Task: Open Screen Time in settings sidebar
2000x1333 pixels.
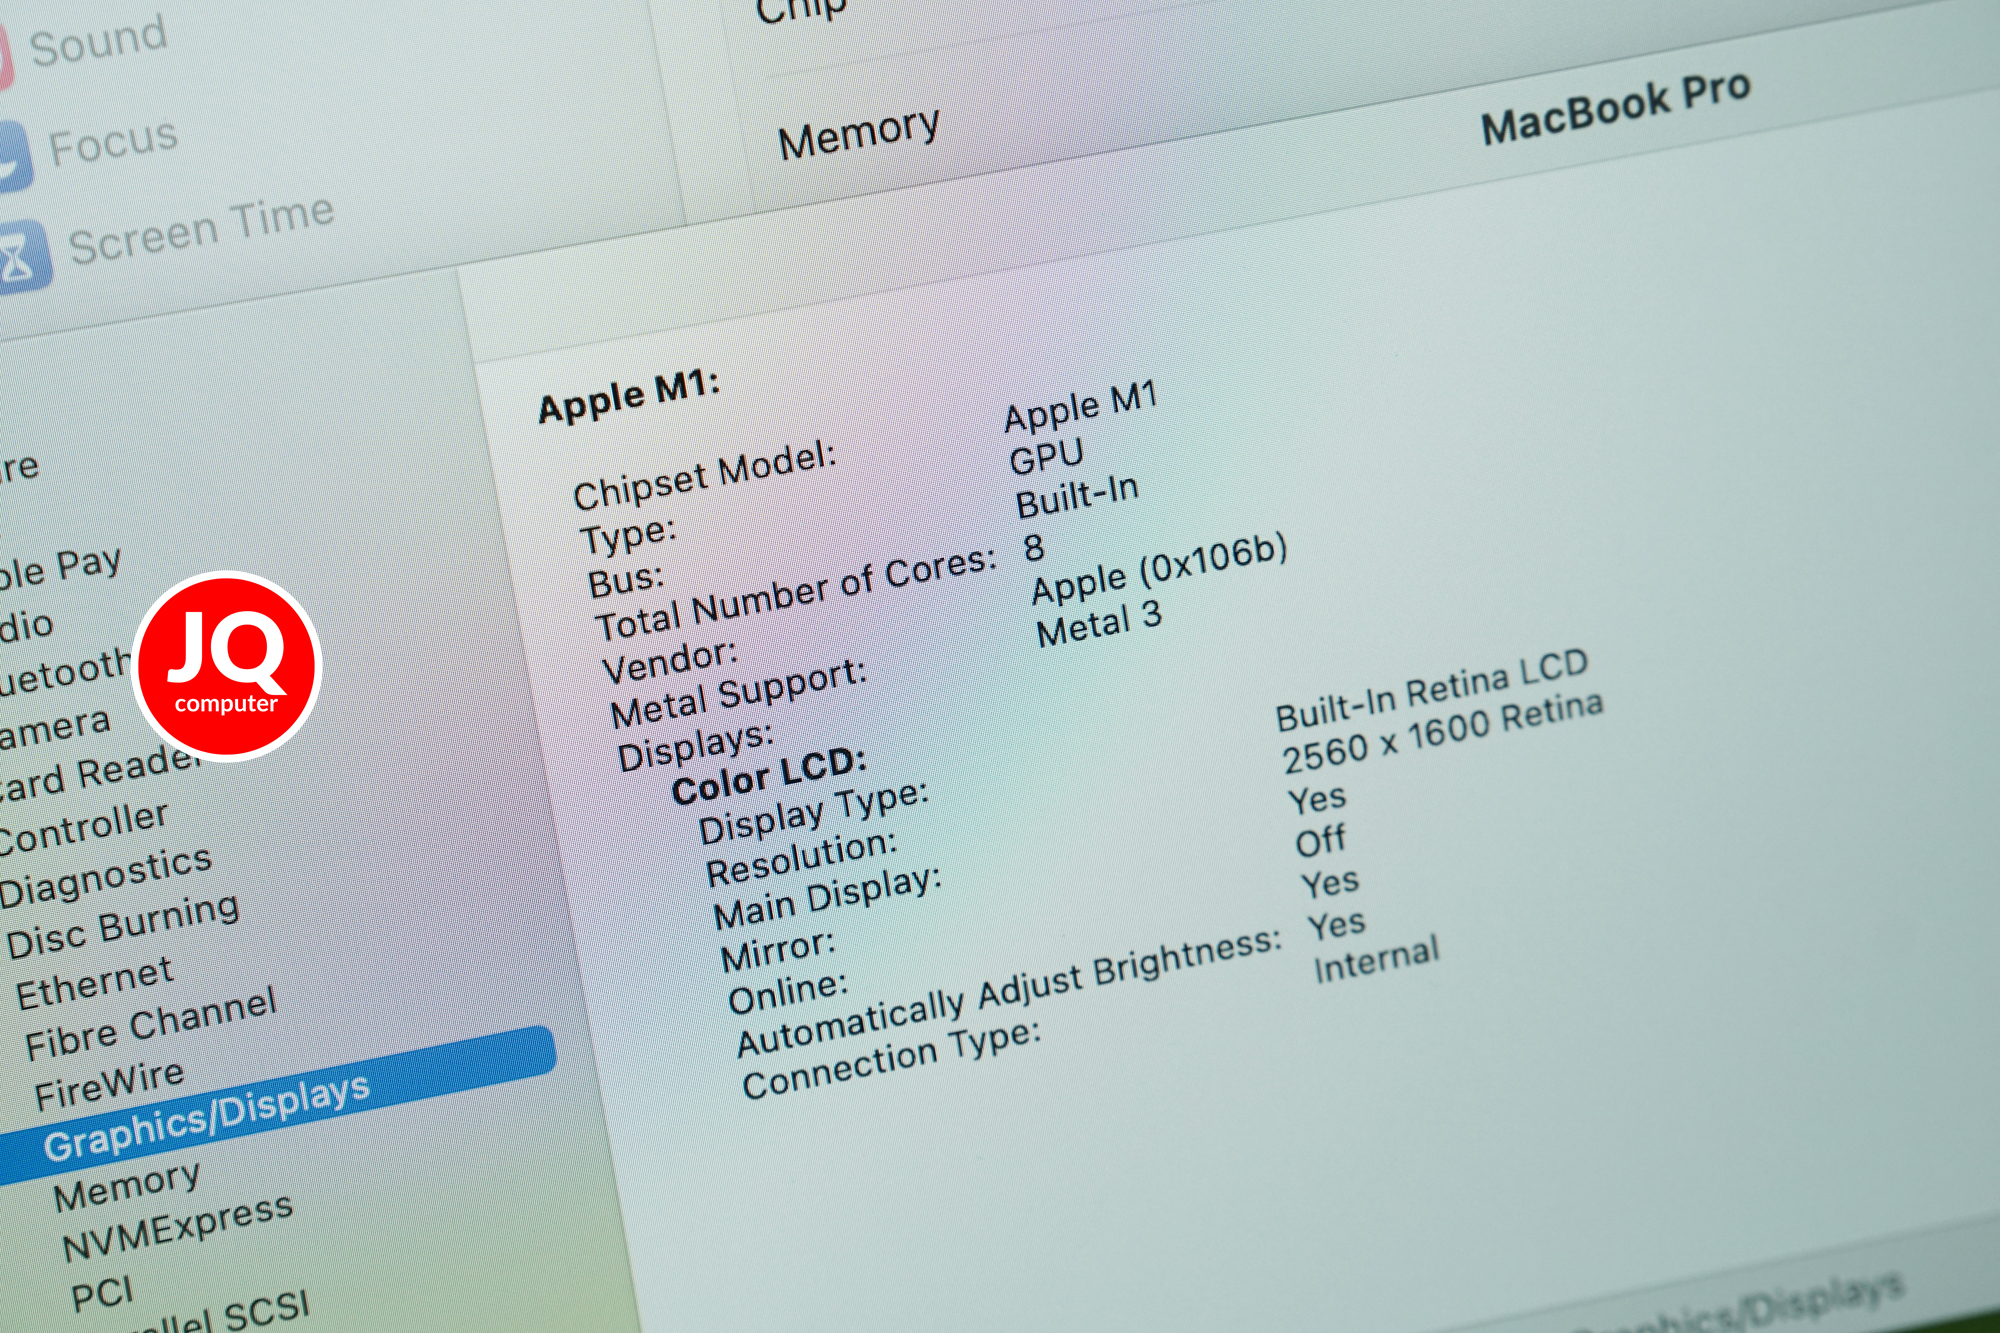Action: tap(201, 231)
